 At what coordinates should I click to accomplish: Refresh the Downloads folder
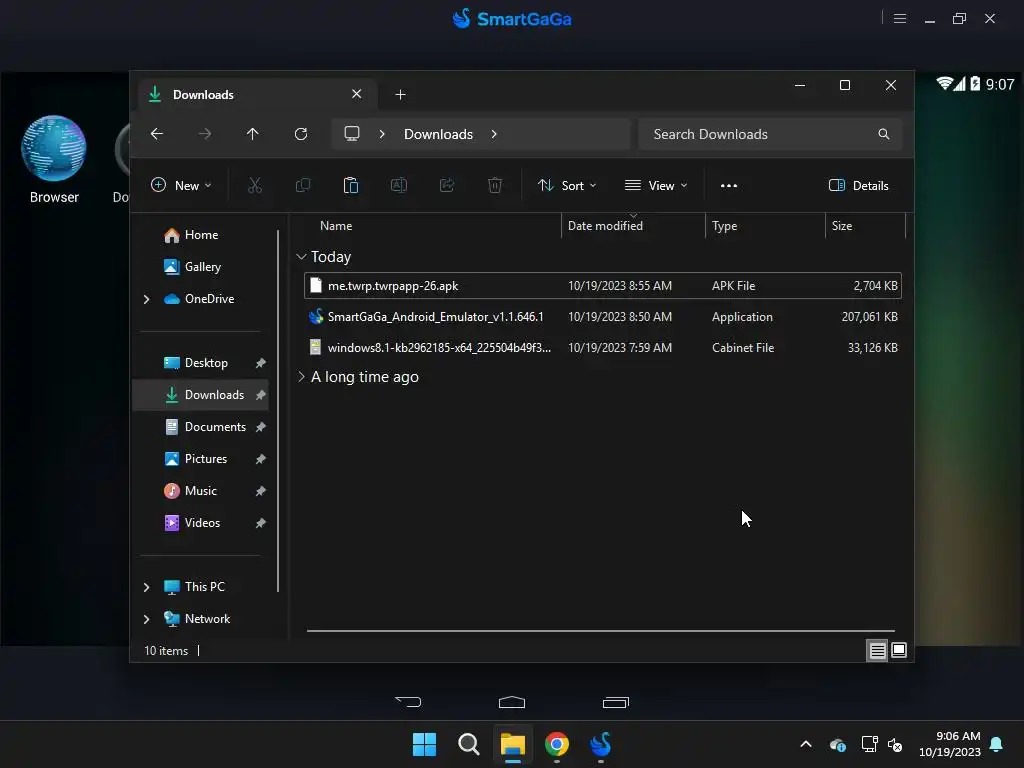(x=301, y=134)
